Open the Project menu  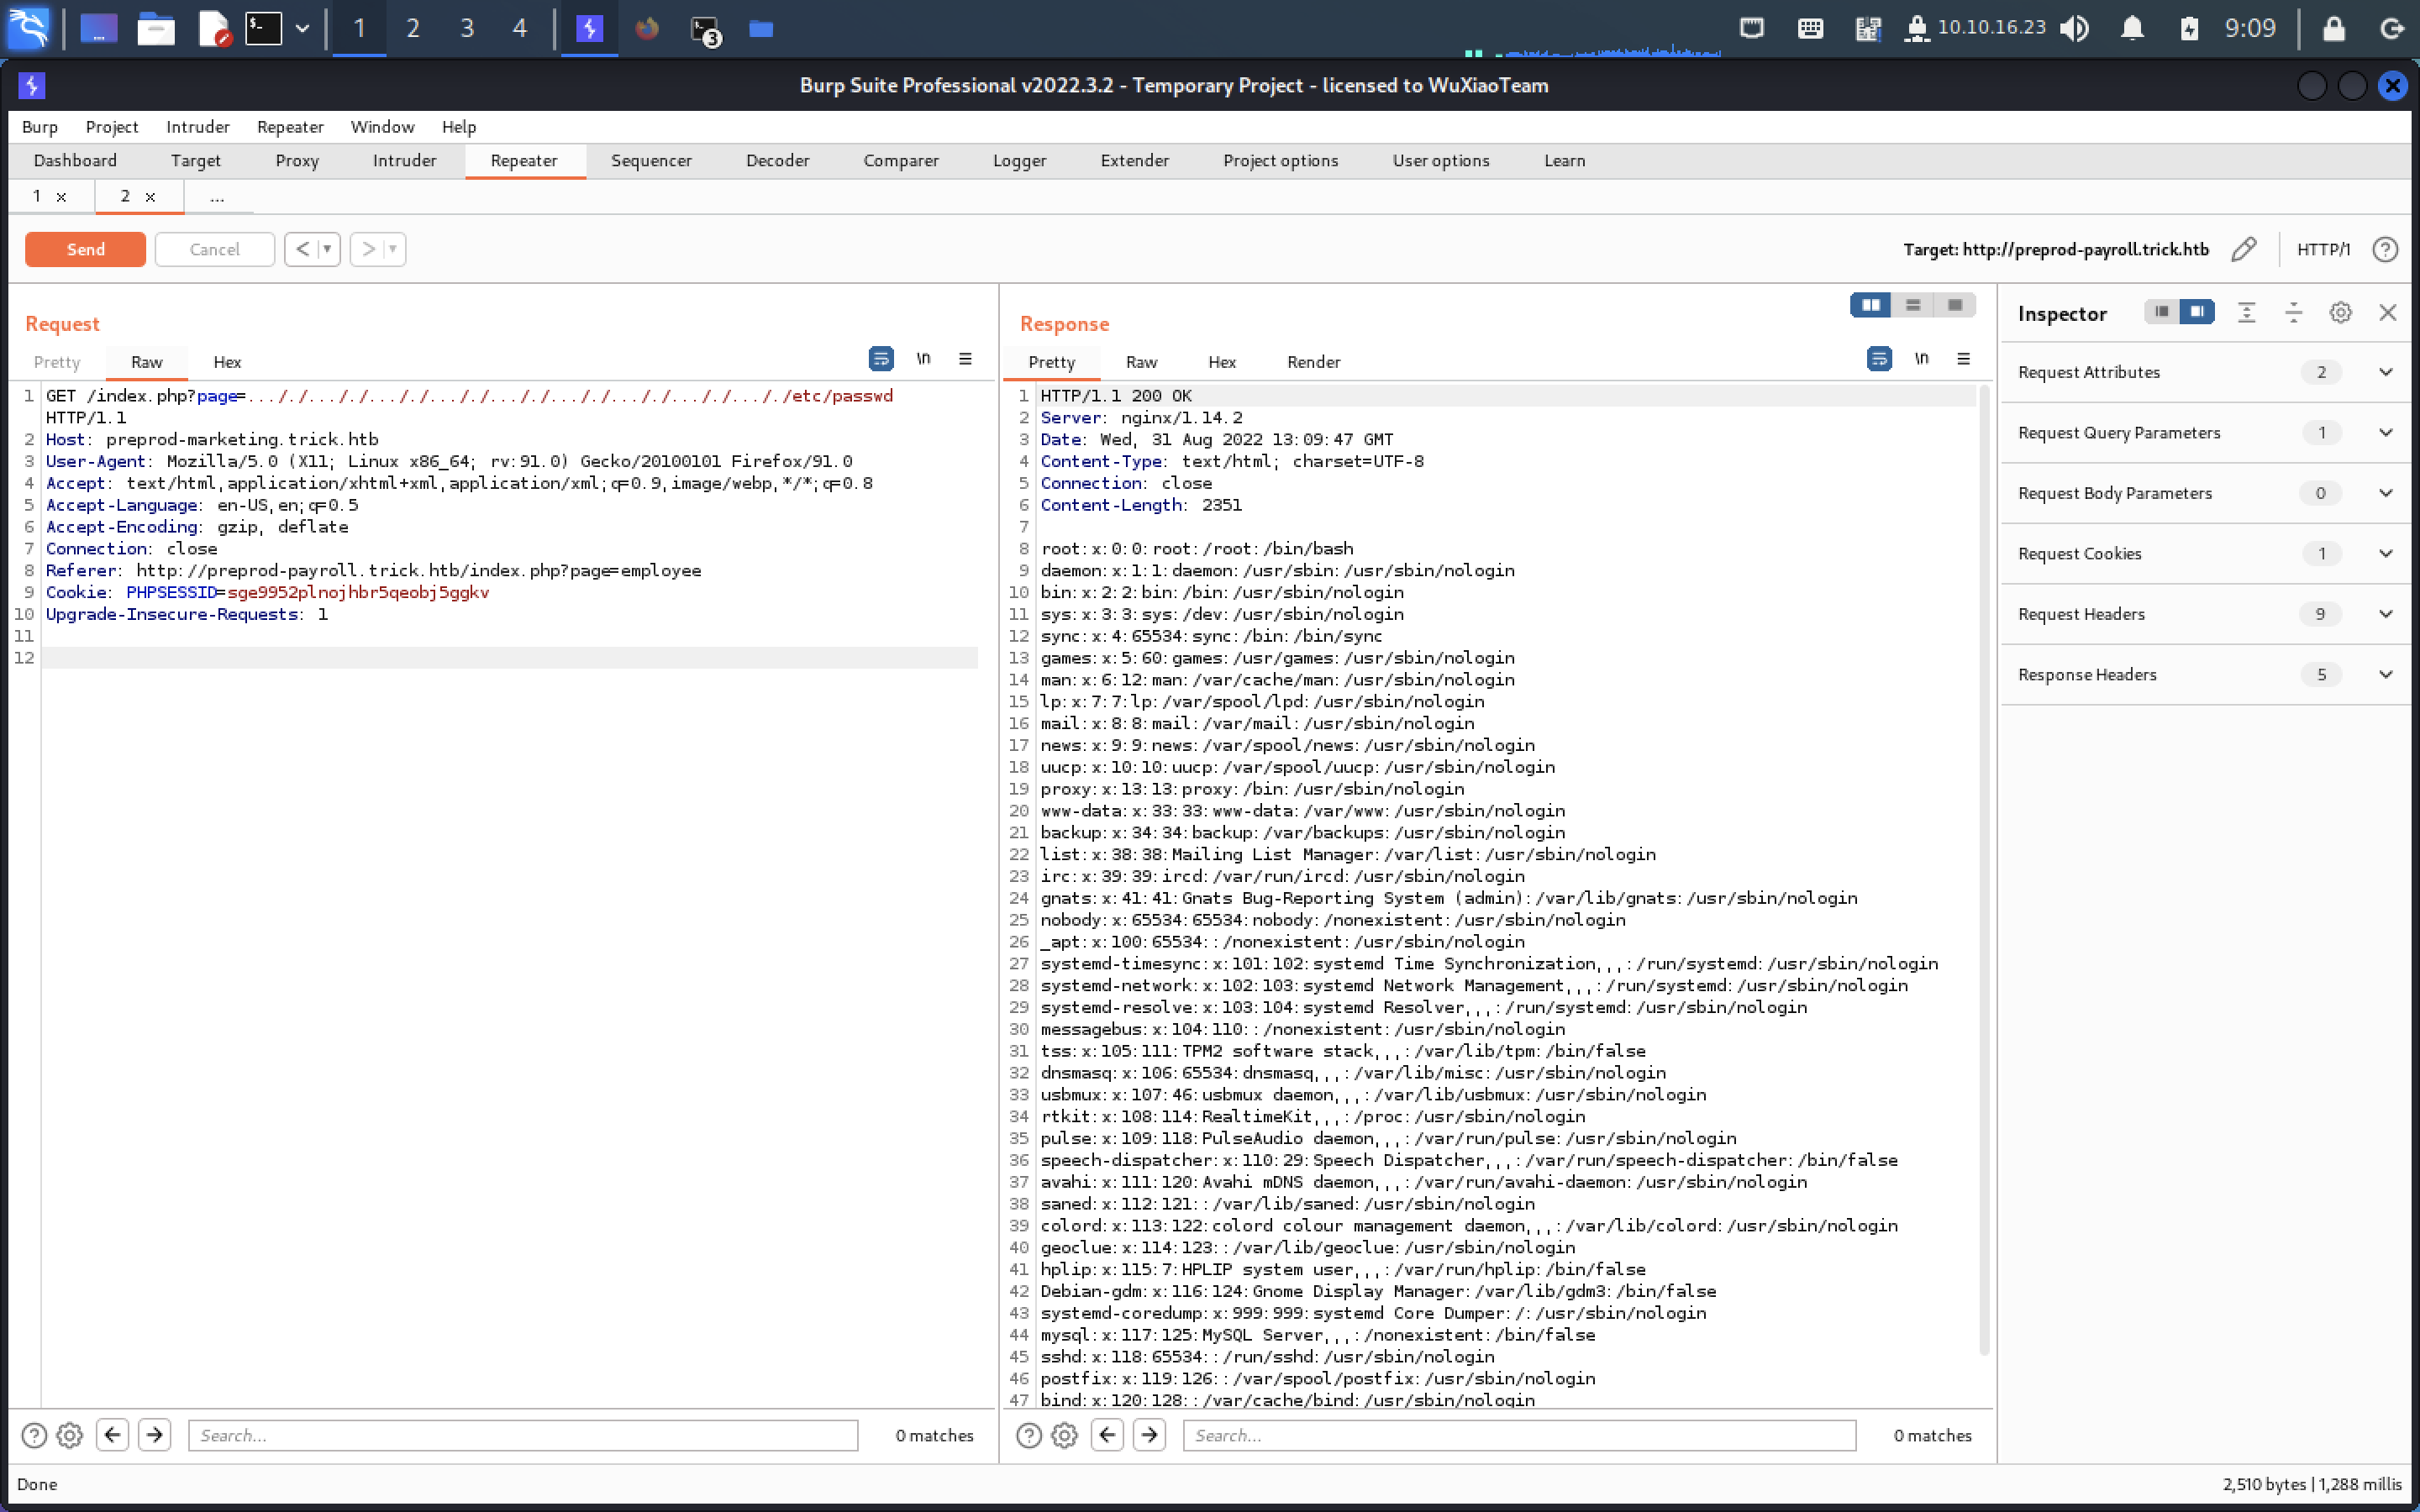click(111, 127)
